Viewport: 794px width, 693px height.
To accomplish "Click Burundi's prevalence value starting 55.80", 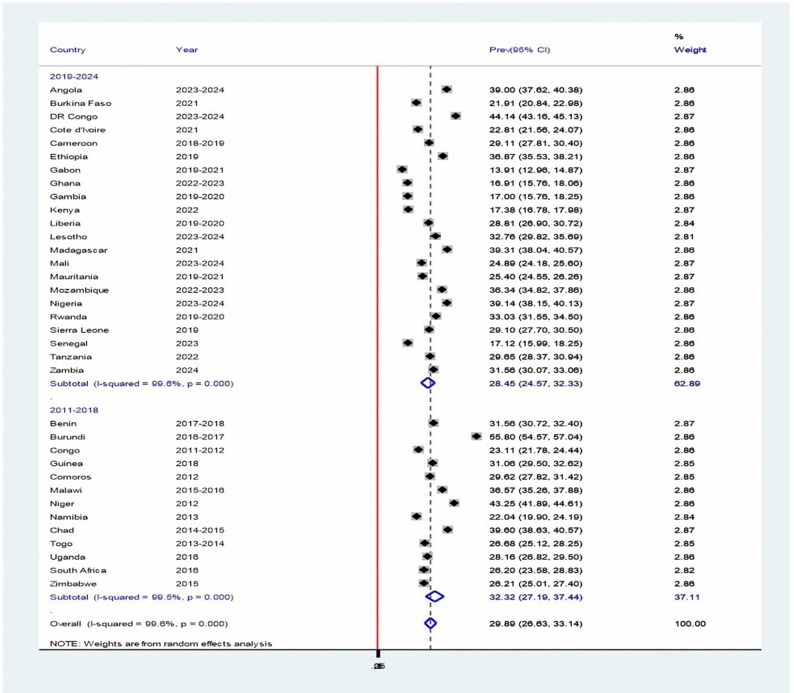I will point(536,437).
